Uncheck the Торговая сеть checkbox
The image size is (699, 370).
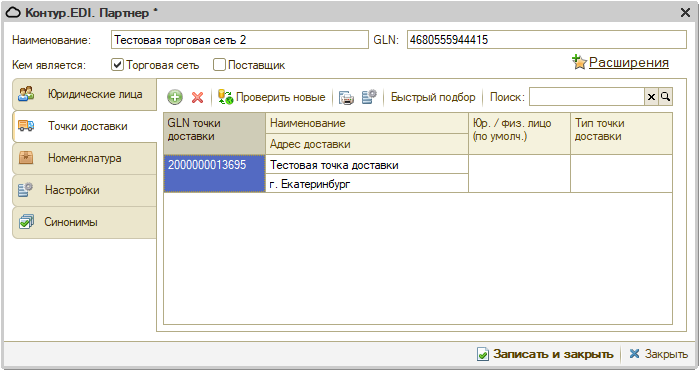(117, 65)
